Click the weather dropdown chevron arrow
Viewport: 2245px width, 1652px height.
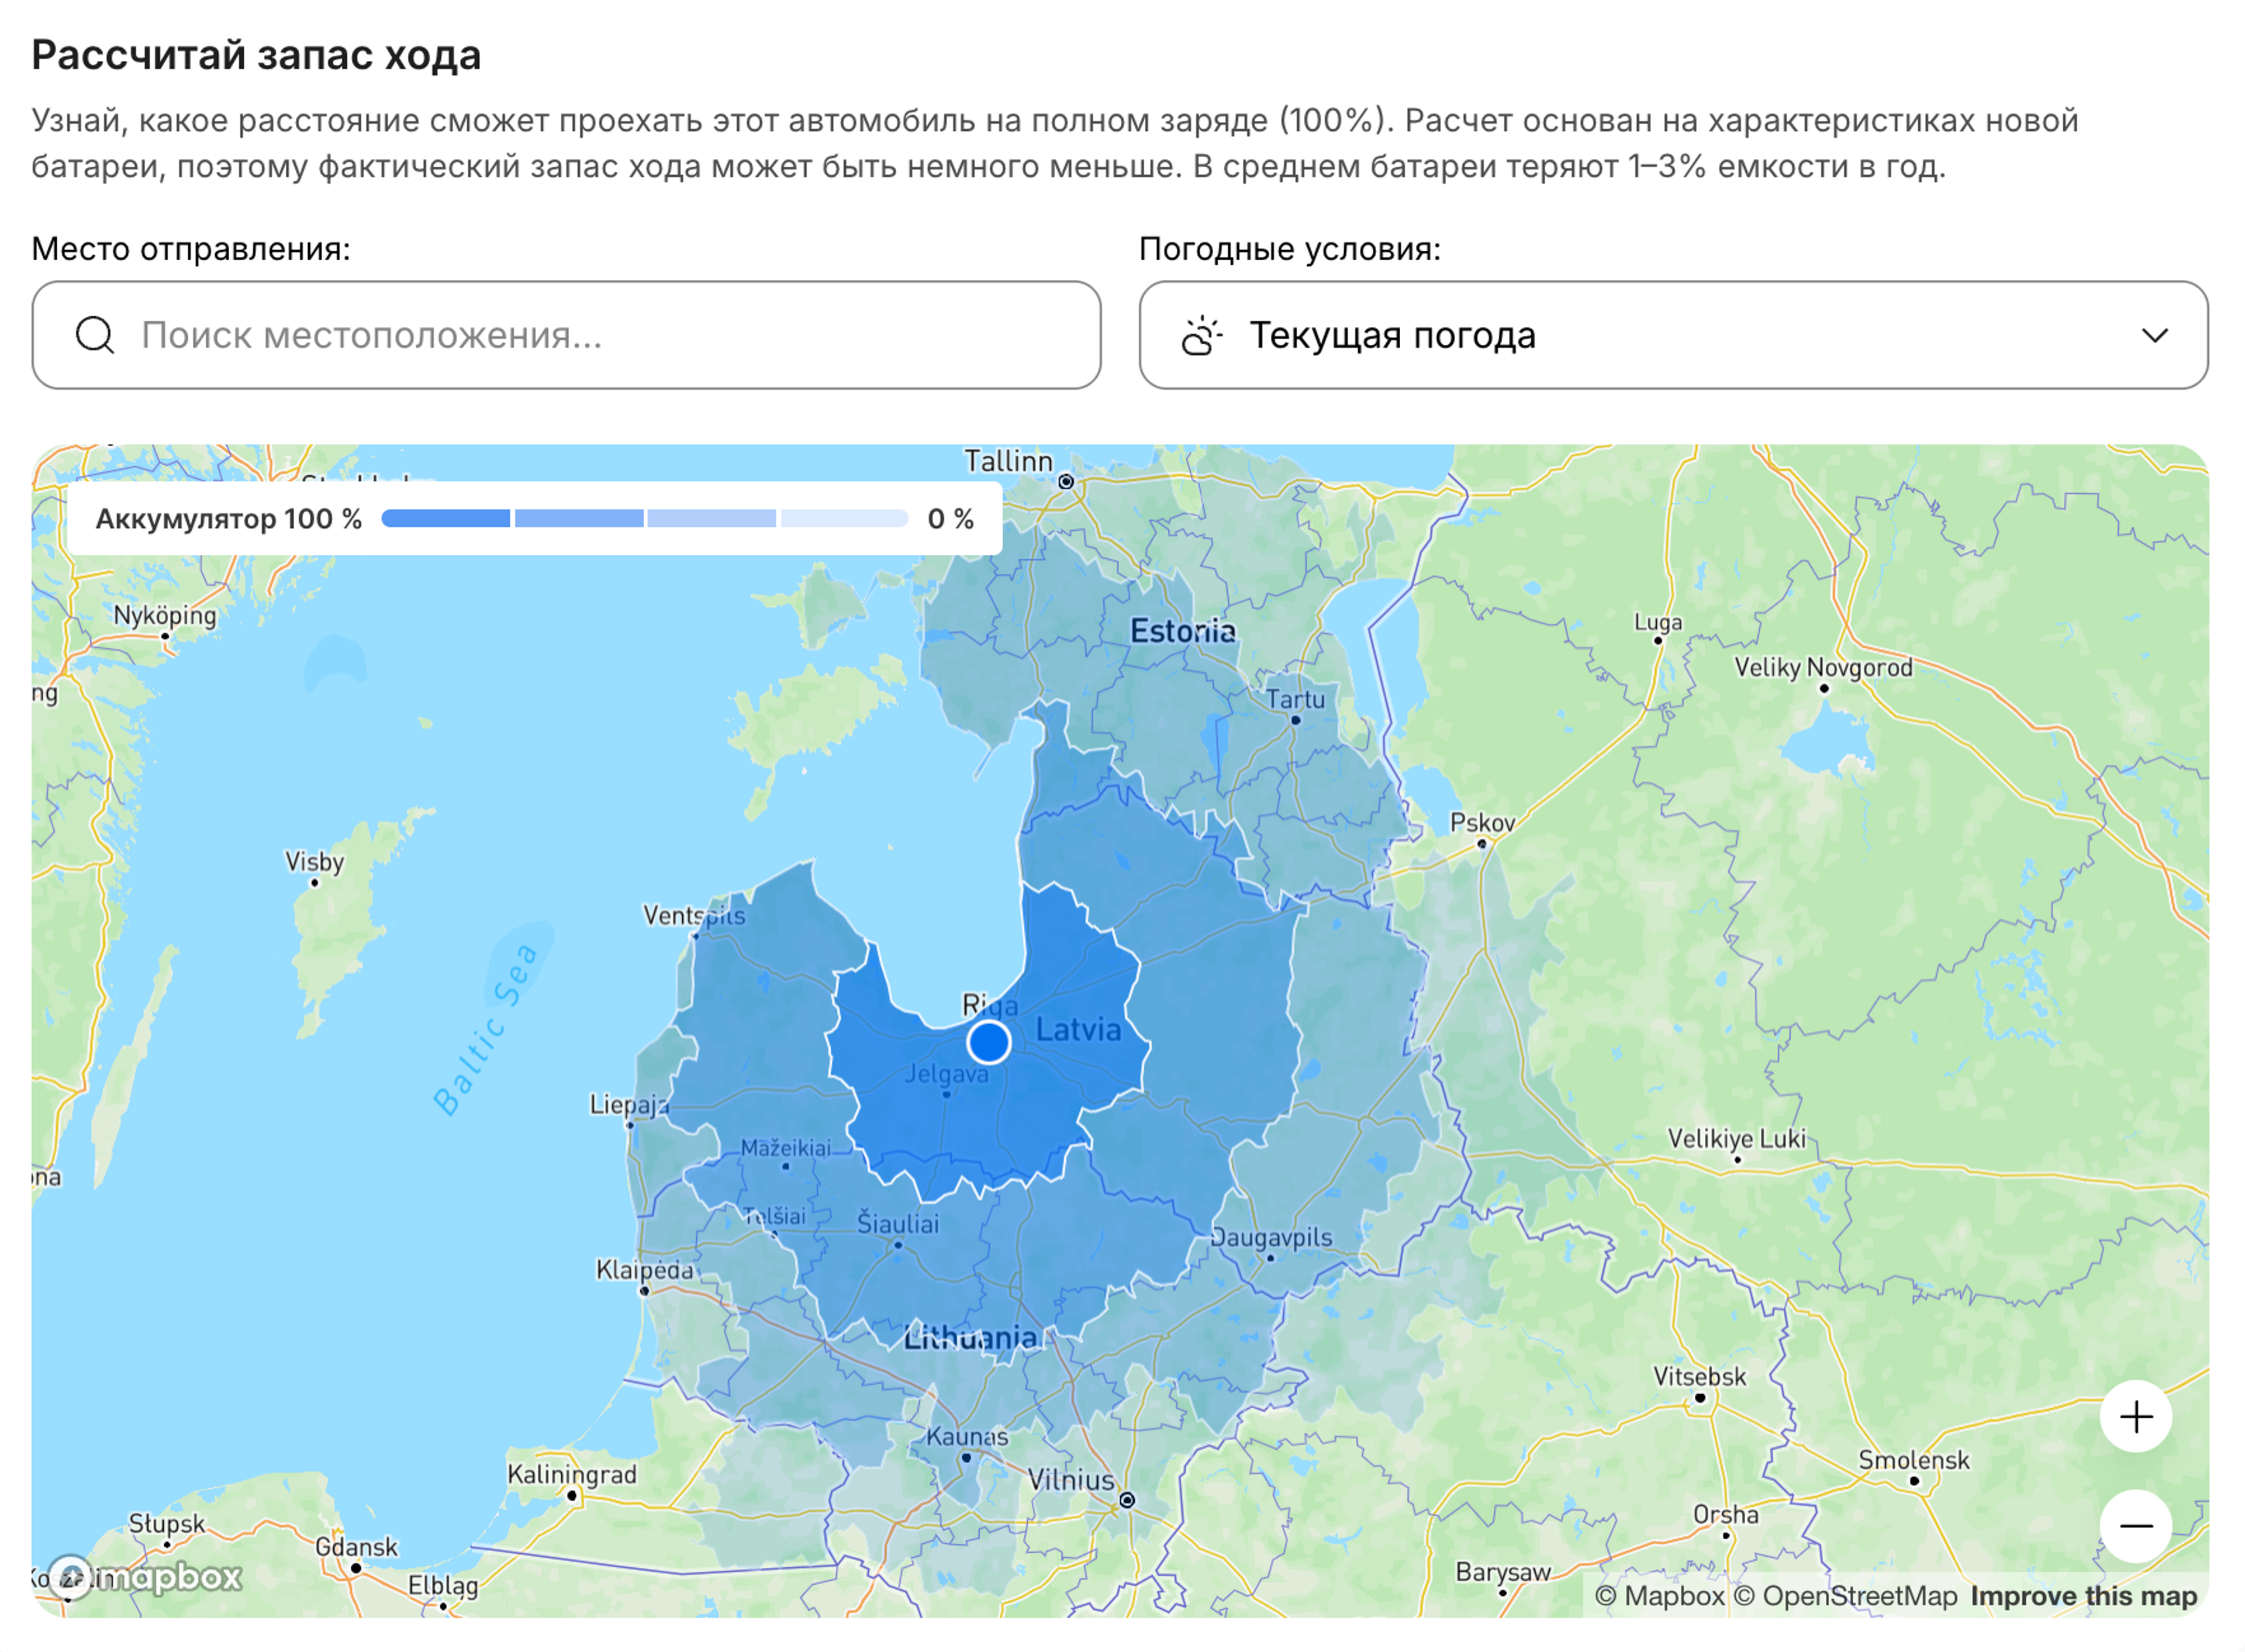(2154, 335)
